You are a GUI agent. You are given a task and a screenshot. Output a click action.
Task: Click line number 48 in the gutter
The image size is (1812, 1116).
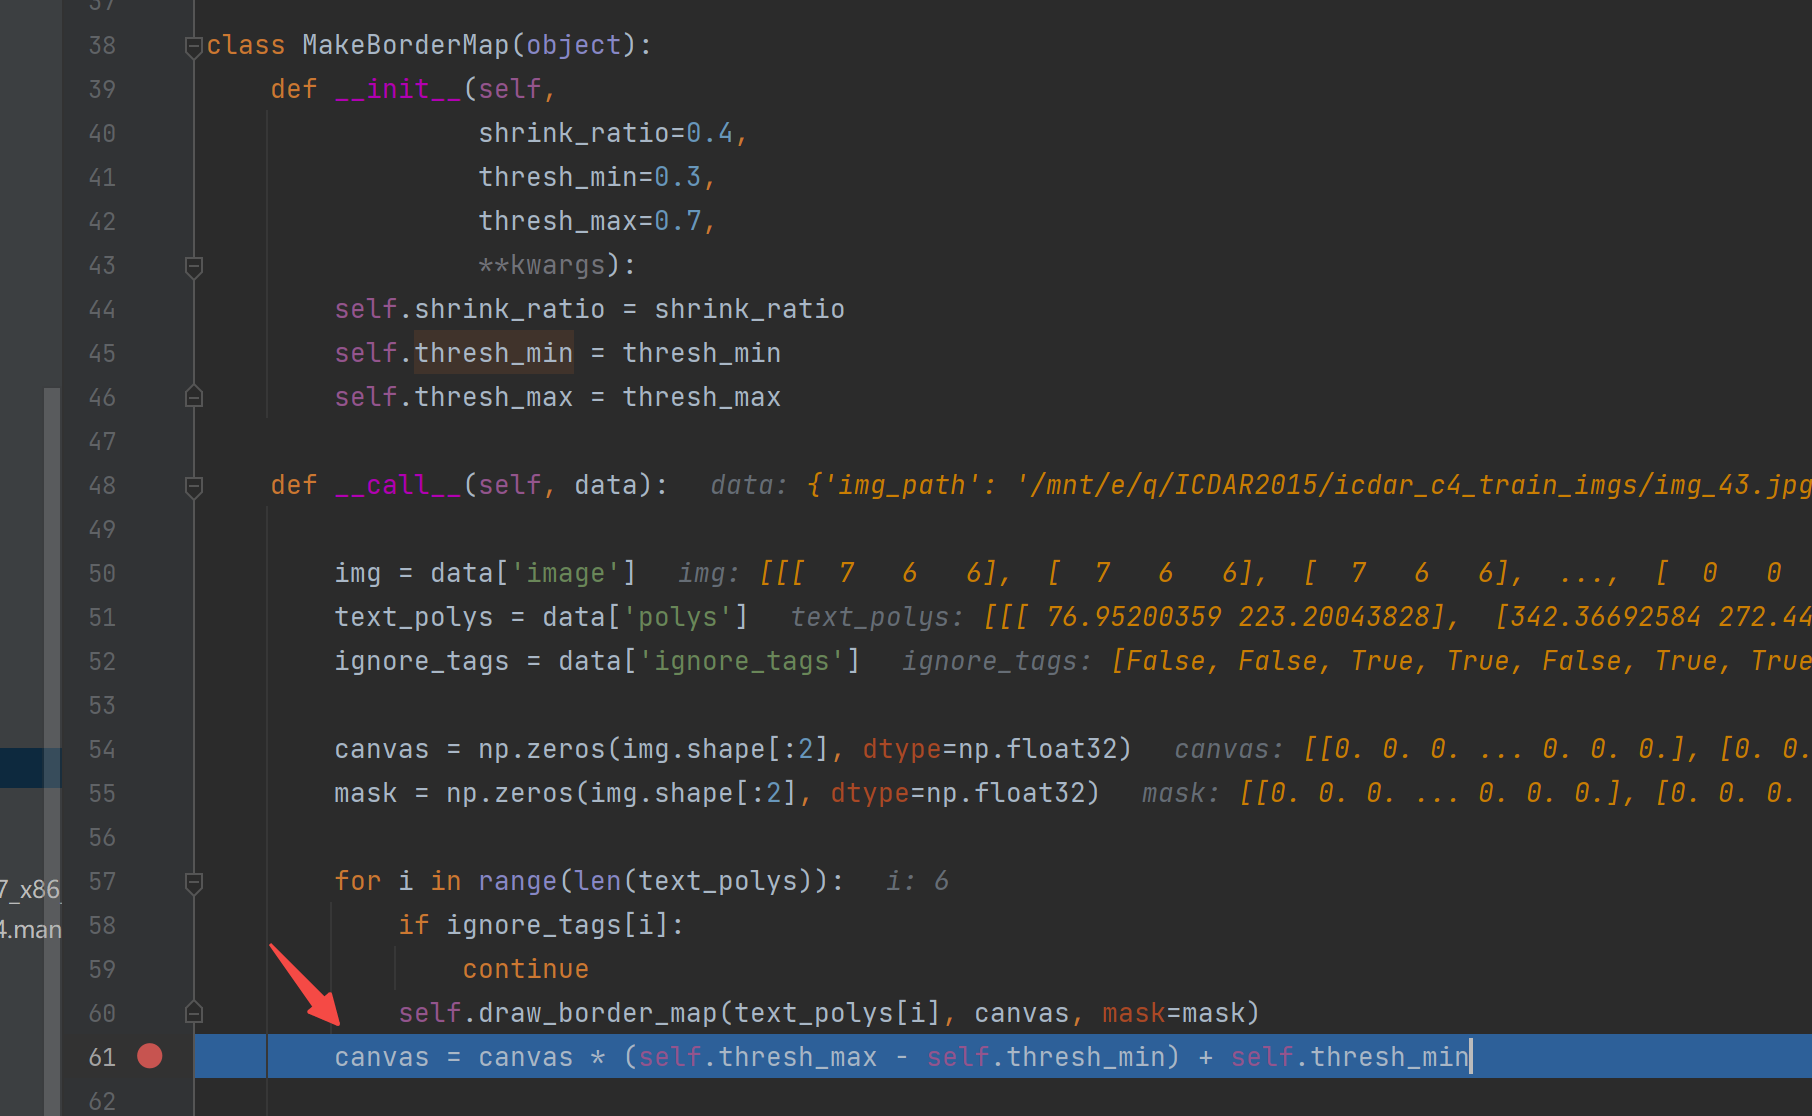click(x=102, y=485)
